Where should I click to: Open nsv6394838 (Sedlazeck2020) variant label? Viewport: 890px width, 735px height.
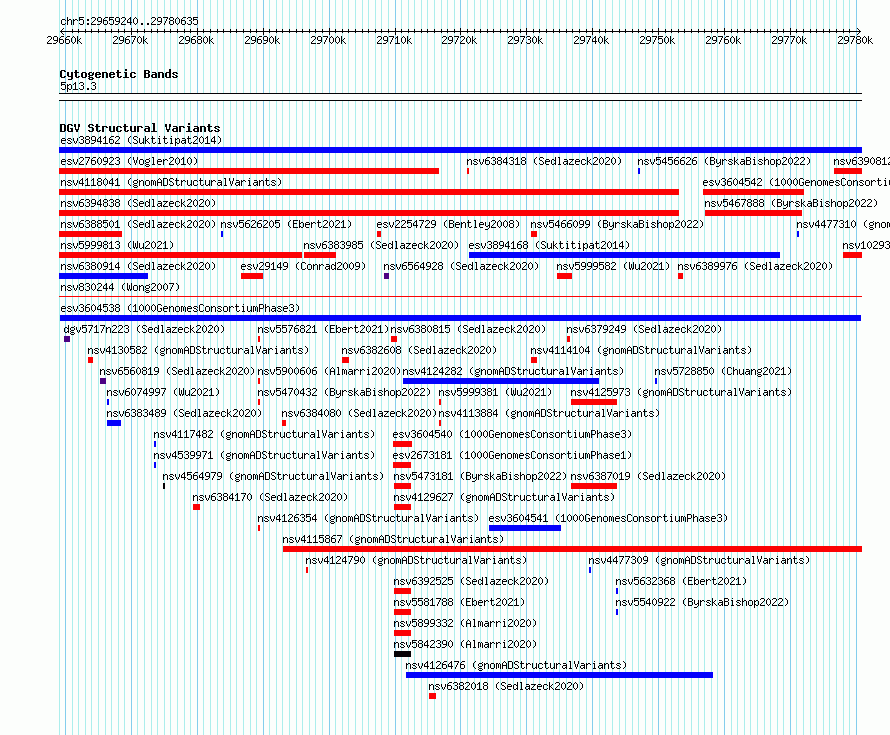[138, 203]
